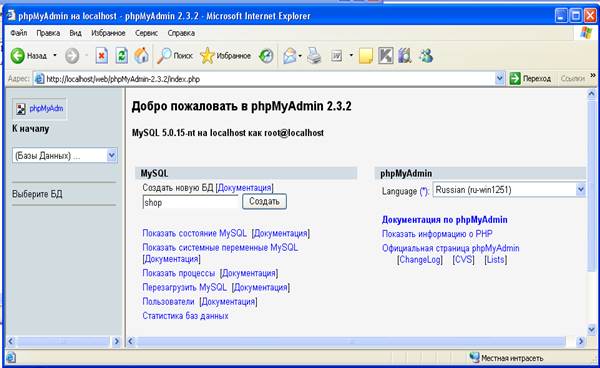Stop page loading with red X icon
The image size is (600, 368).
coord(101,56)
